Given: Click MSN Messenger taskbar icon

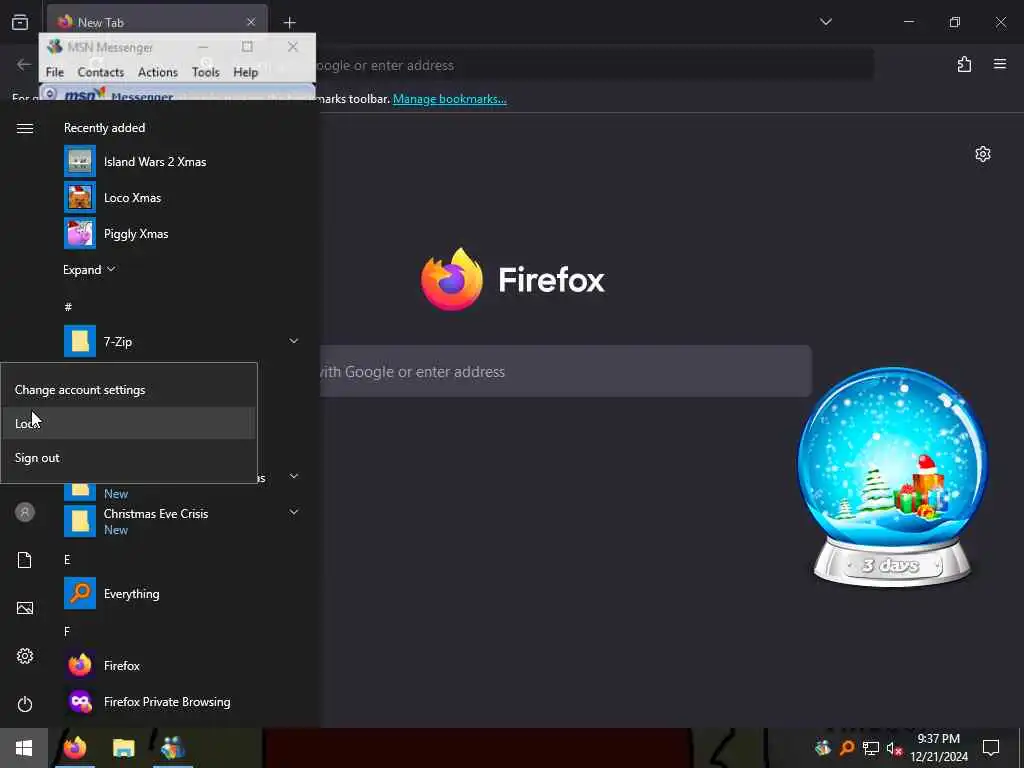Looking at the screenshot, I should pos(173,748).
